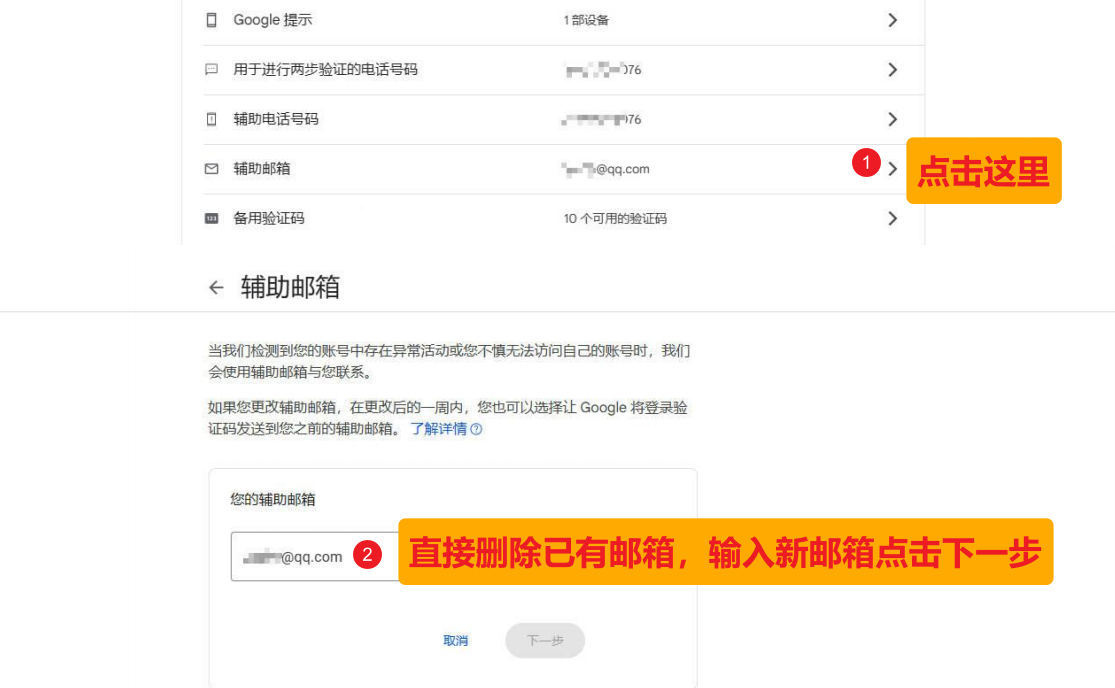Select 用于进行两步验证的电话号码 label
This screenshot has width=1115, height=688.
tap(326, 70)
